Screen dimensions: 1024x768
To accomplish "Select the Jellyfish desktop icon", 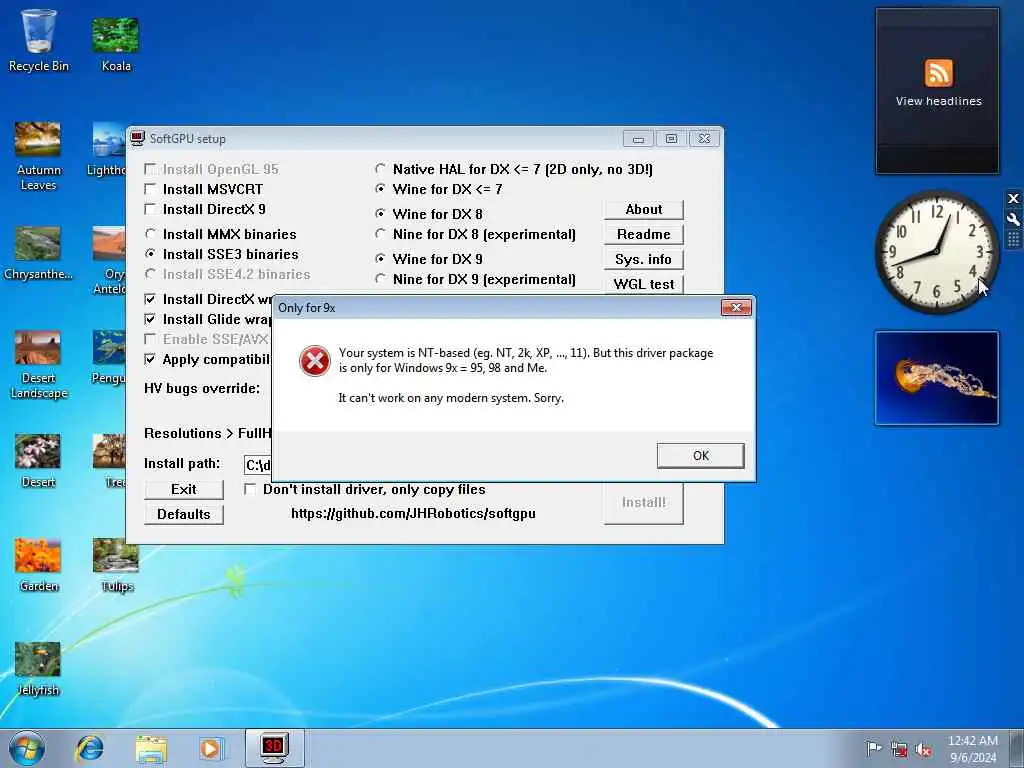I will 38,669.
